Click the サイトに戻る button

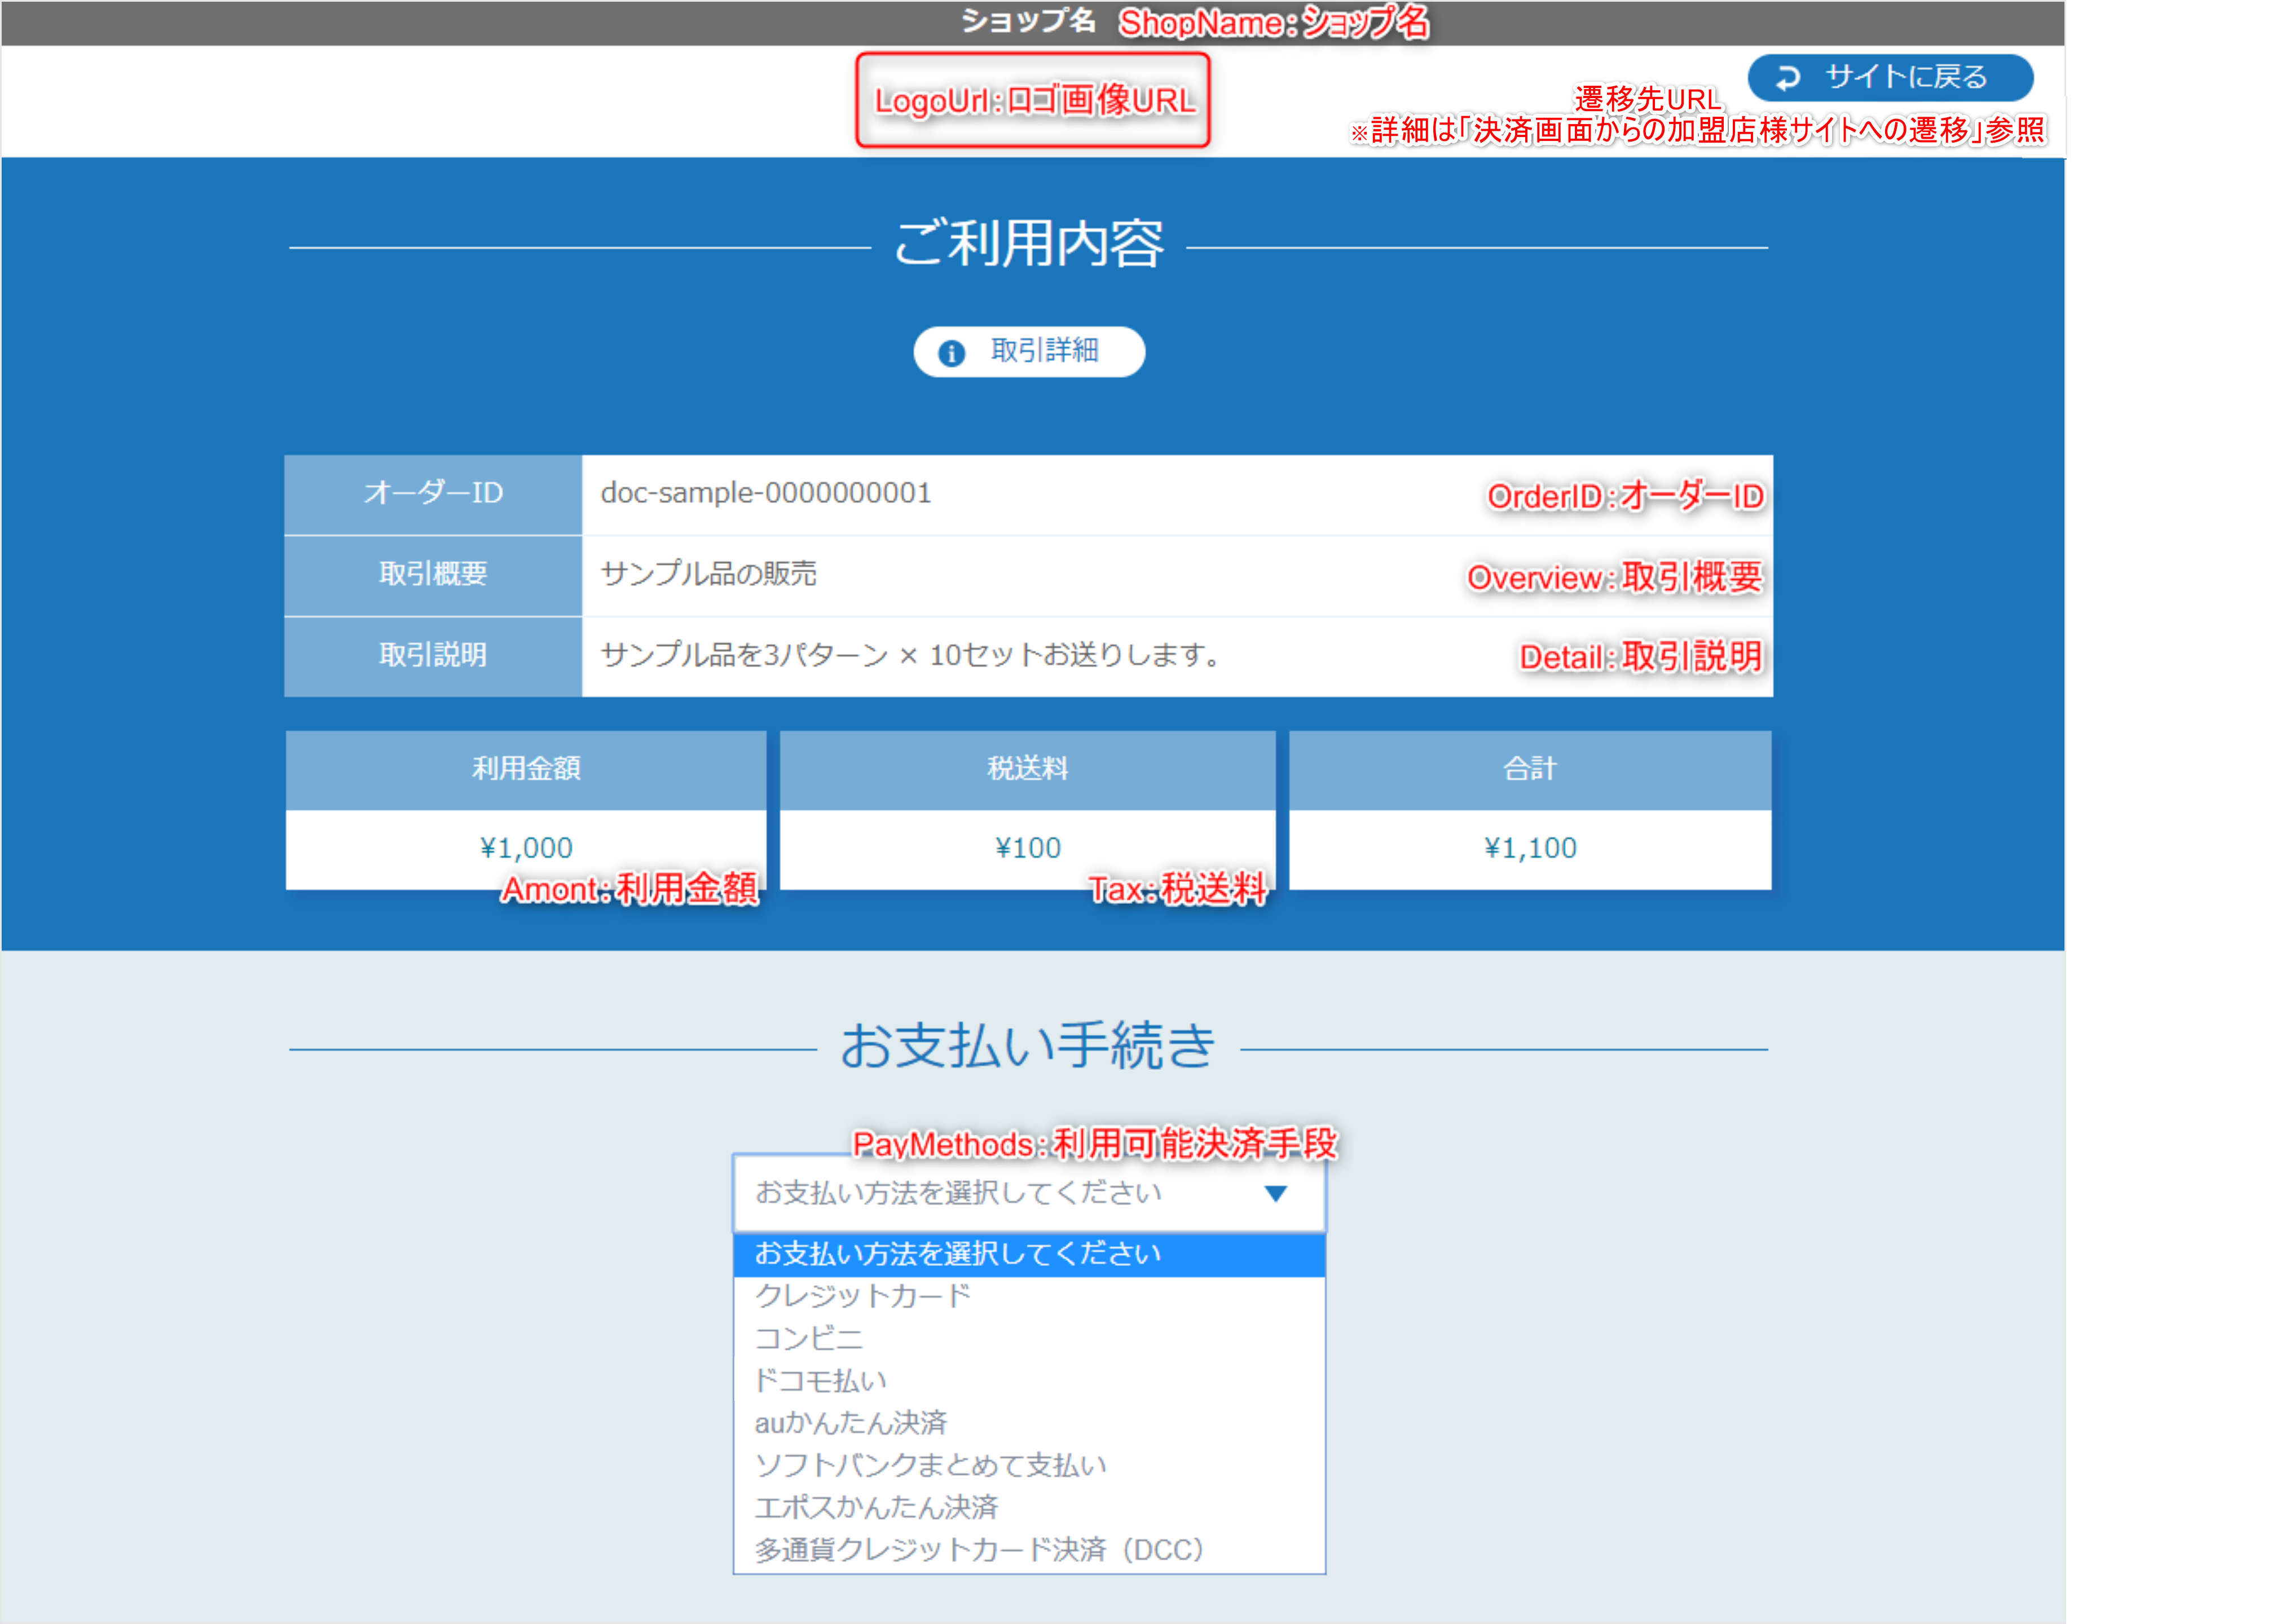click(1890, 78)
